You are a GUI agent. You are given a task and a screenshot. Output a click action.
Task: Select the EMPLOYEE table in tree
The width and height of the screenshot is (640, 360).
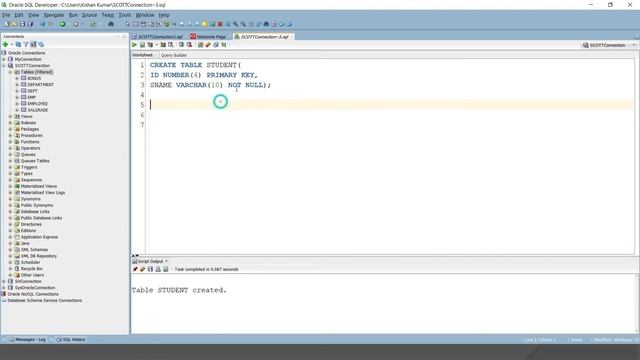click(38, 104)
